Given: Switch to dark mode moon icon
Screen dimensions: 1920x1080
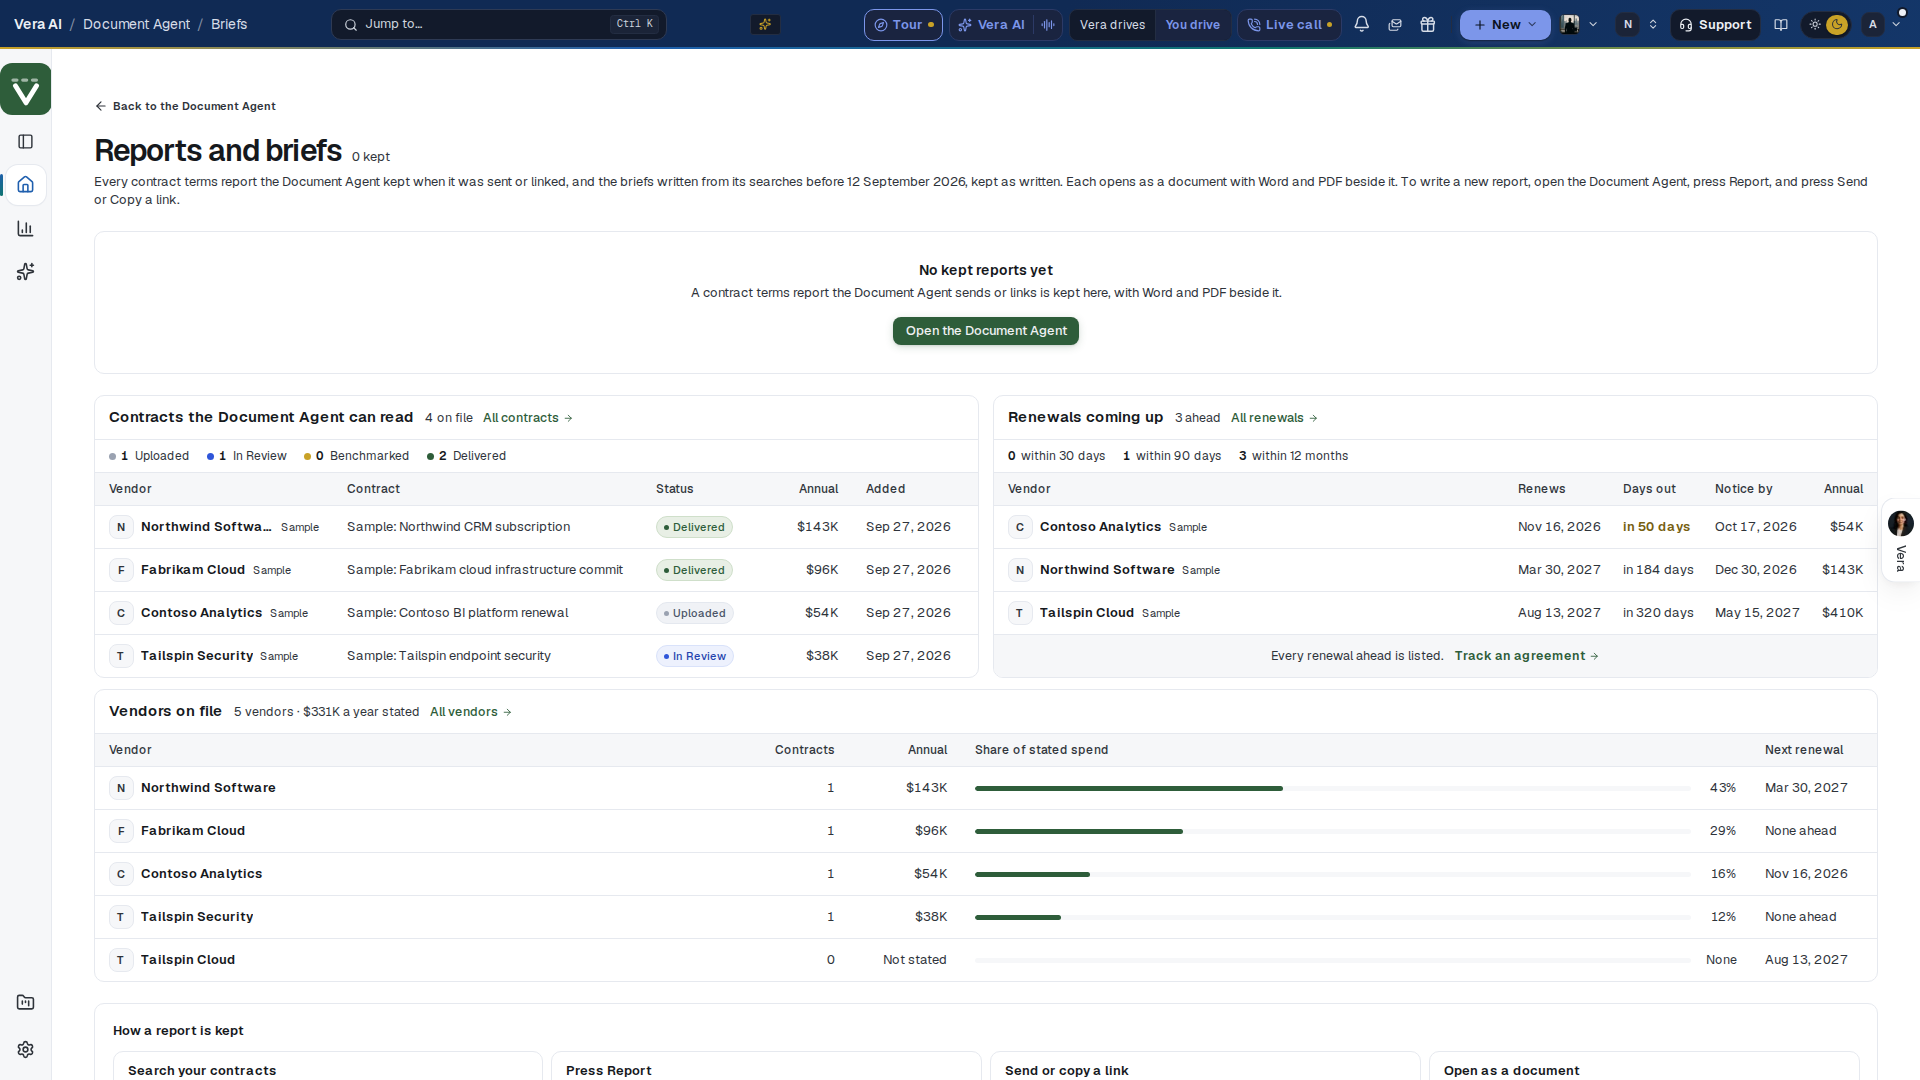Looking at the screenshot, I should [x=1837, y=24].
